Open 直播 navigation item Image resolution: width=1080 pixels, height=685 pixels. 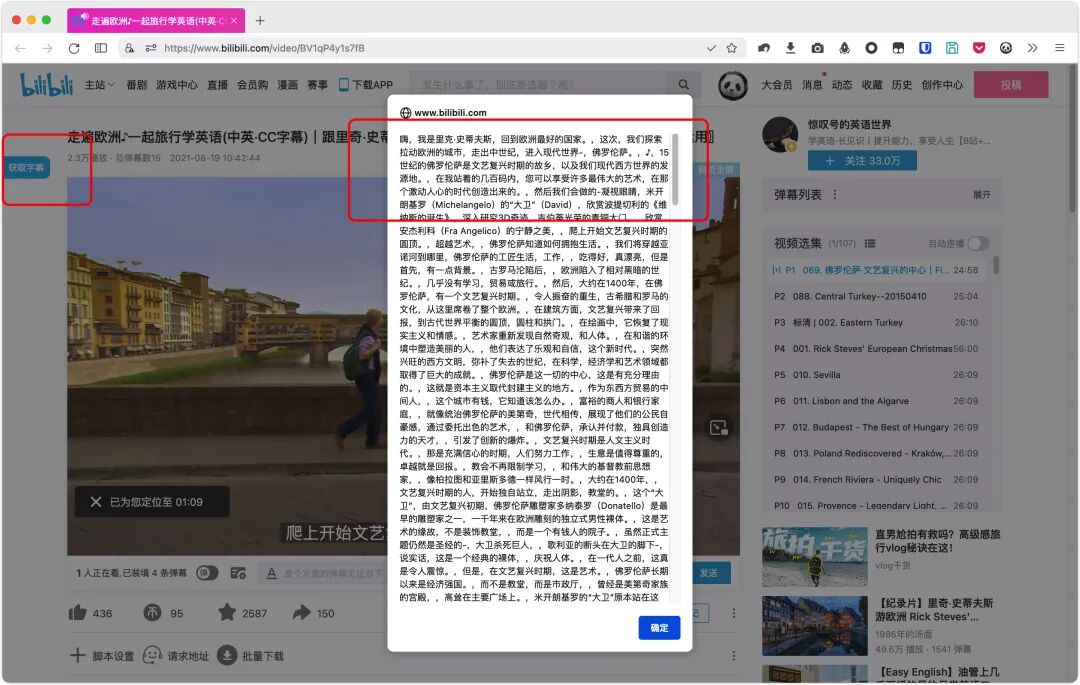(x=218, y=85)
